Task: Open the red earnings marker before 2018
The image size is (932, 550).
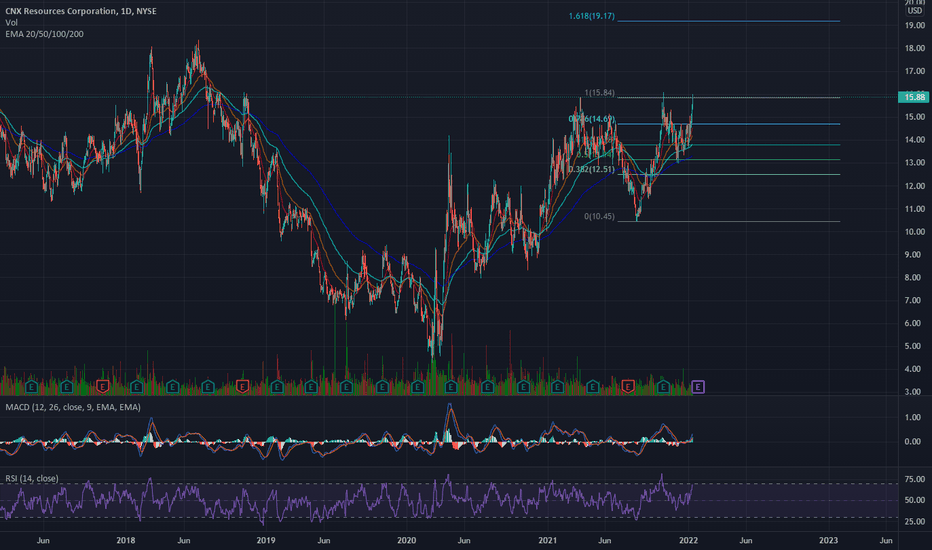Action: (x=102, y=387)
